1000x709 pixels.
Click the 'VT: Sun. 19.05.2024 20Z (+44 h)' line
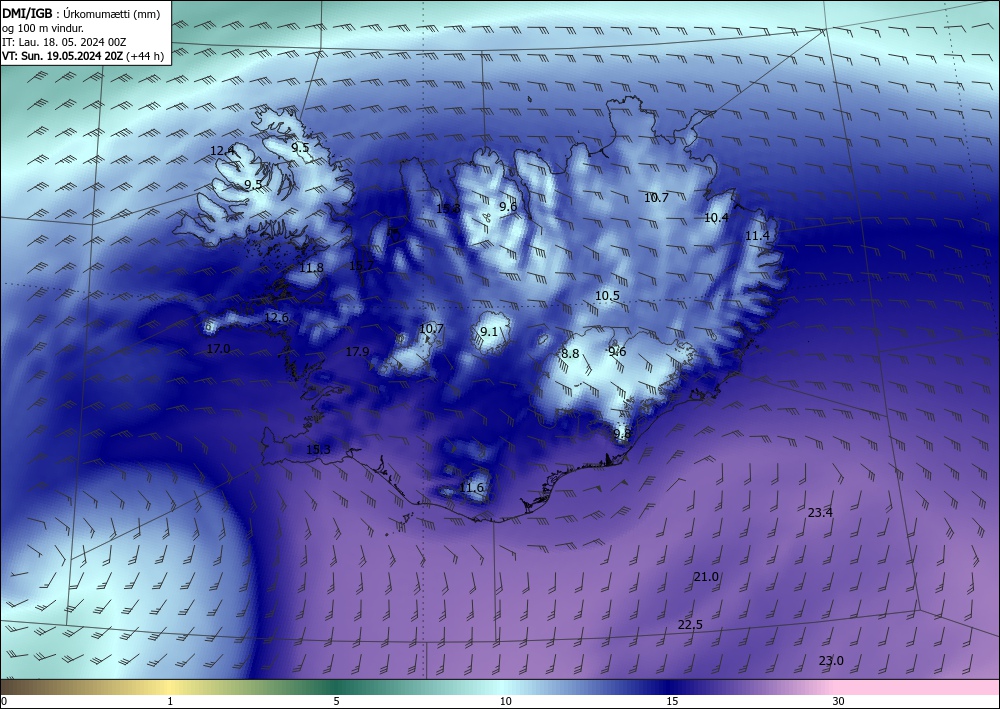83,56
